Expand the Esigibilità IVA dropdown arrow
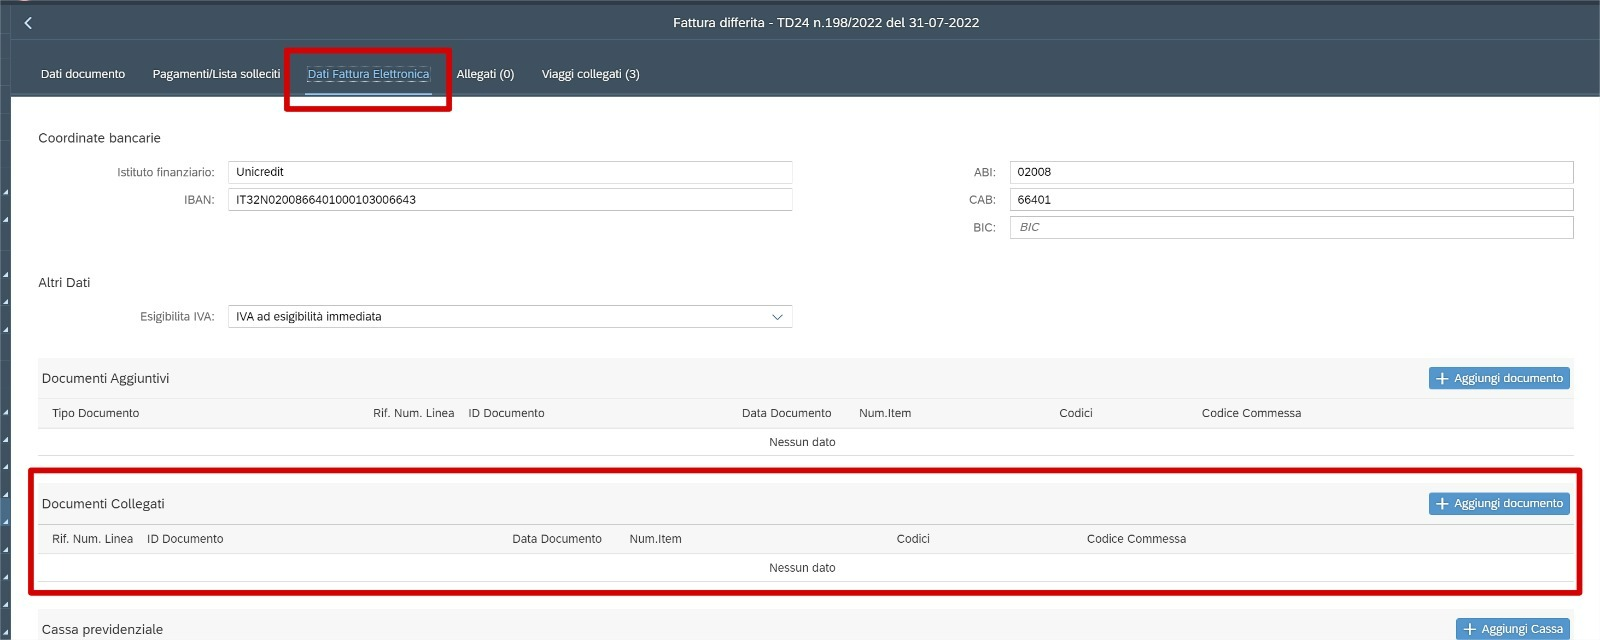The width and height of the screenshot is (1600, 640). (777, 317)
